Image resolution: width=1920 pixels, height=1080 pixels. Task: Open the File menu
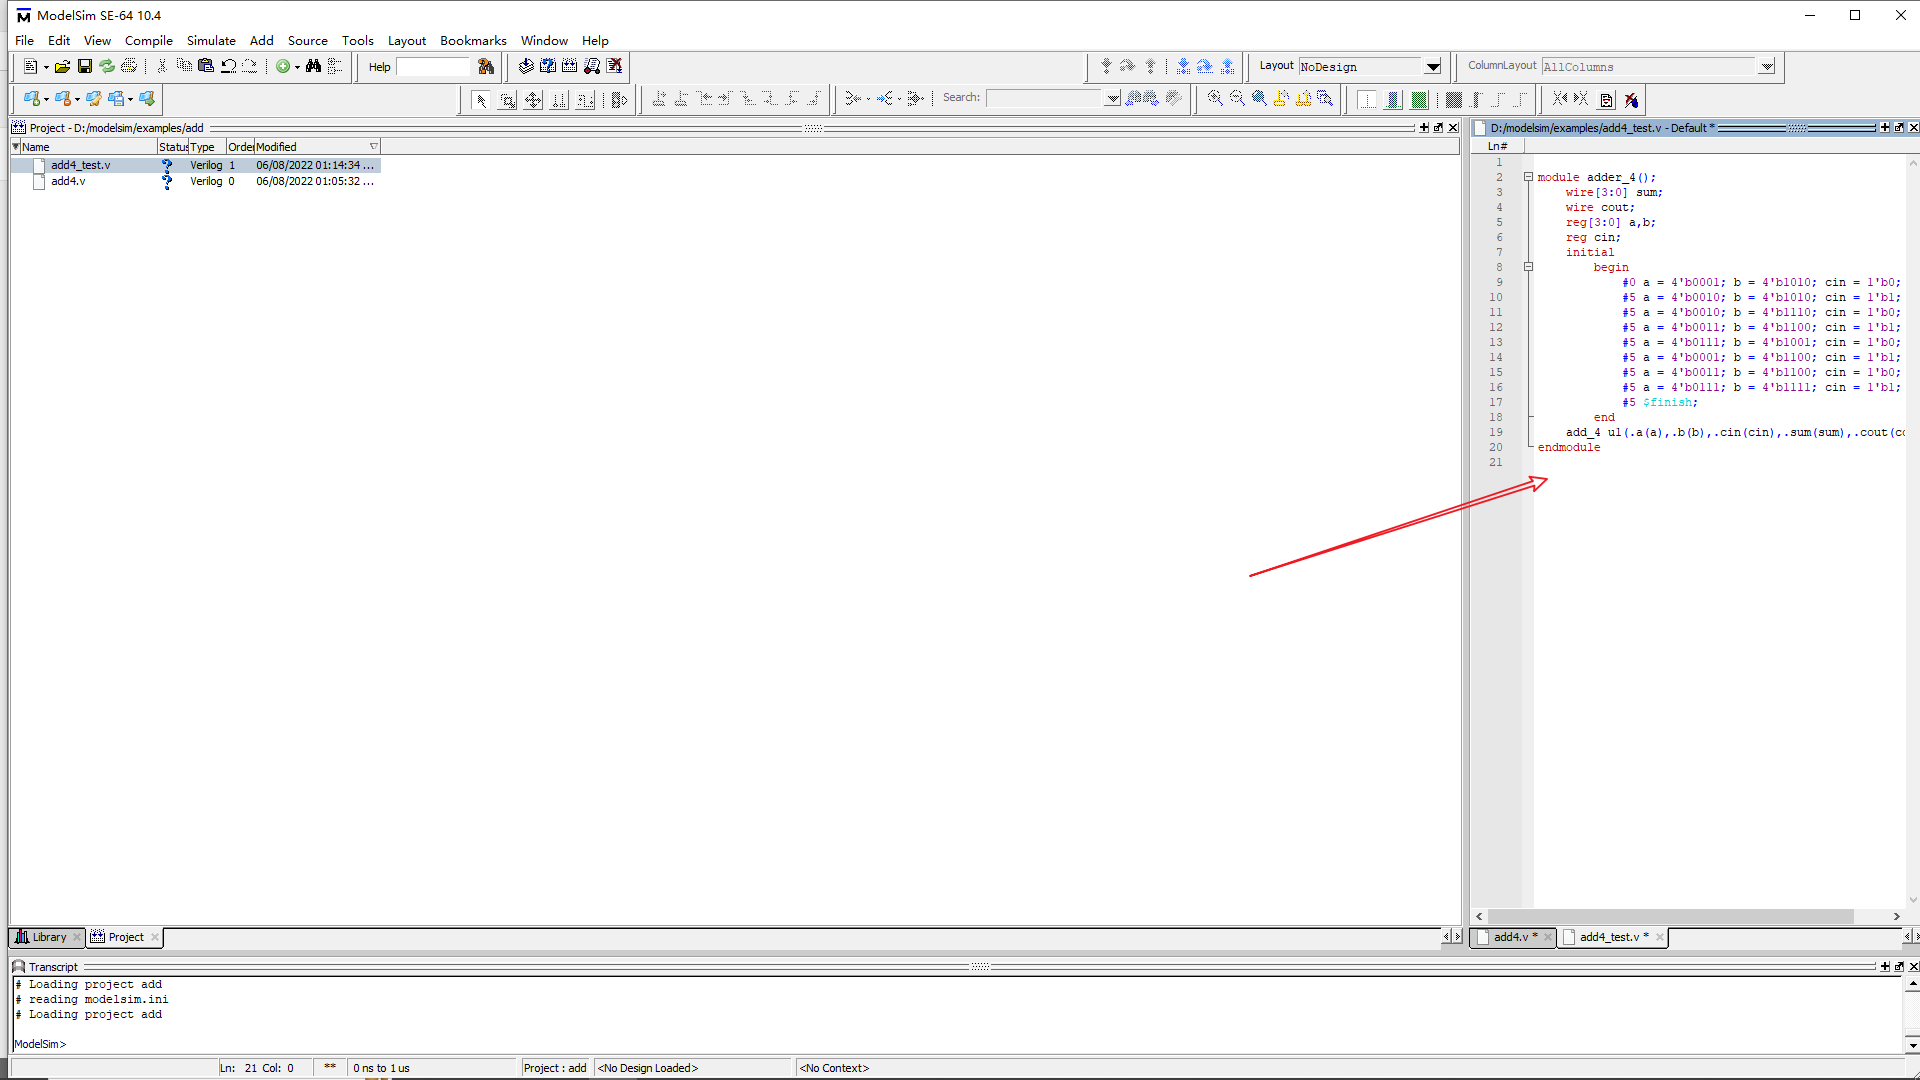24,40
